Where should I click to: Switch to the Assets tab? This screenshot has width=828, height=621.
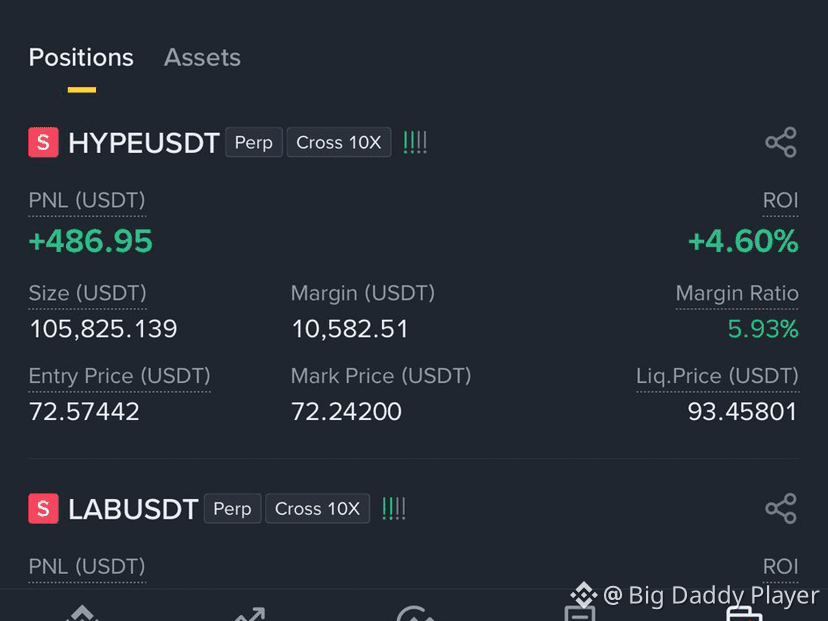pyautogui.click(x=202, y=58)
